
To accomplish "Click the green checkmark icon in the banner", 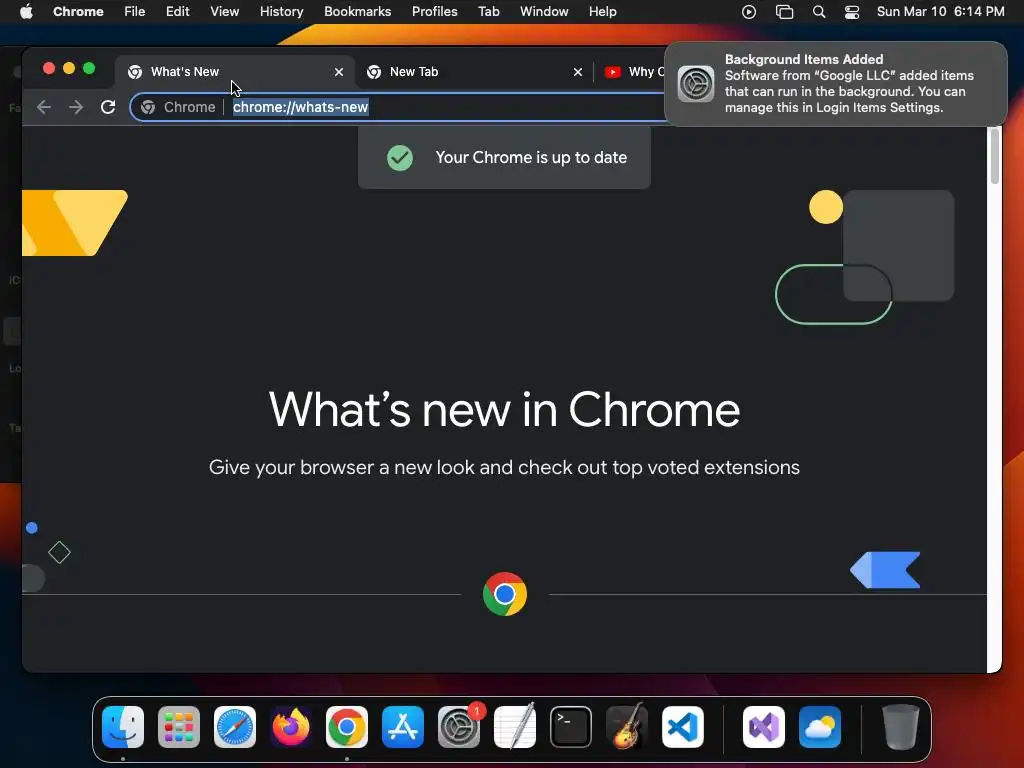I will [400, 157].
